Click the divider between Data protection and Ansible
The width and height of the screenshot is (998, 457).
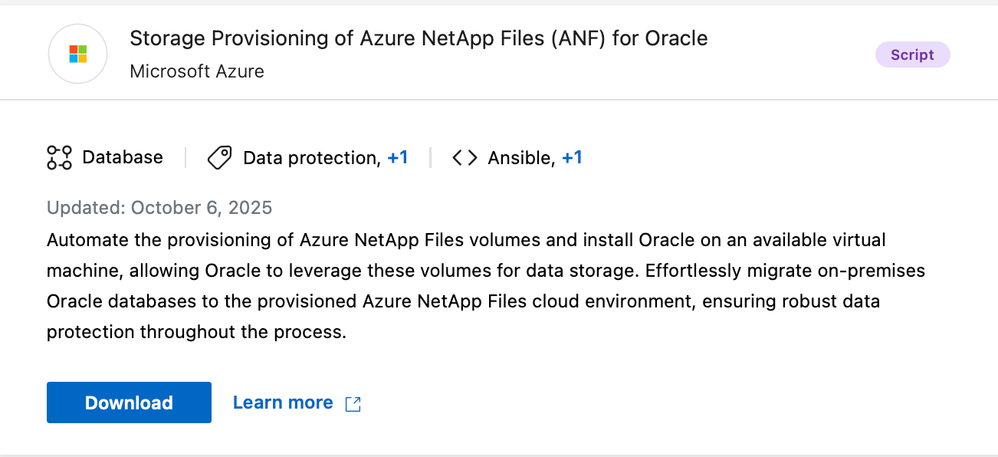pyautogui.click(x=430, y=158)
